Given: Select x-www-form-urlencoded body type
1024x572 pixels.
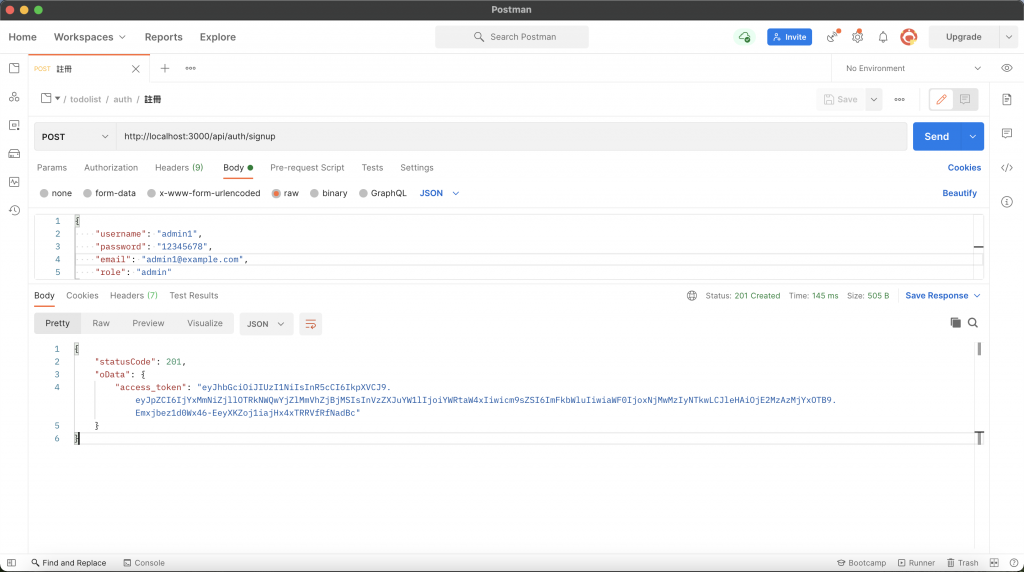Looking at the screenshot, I should click(x=151, y=193).
